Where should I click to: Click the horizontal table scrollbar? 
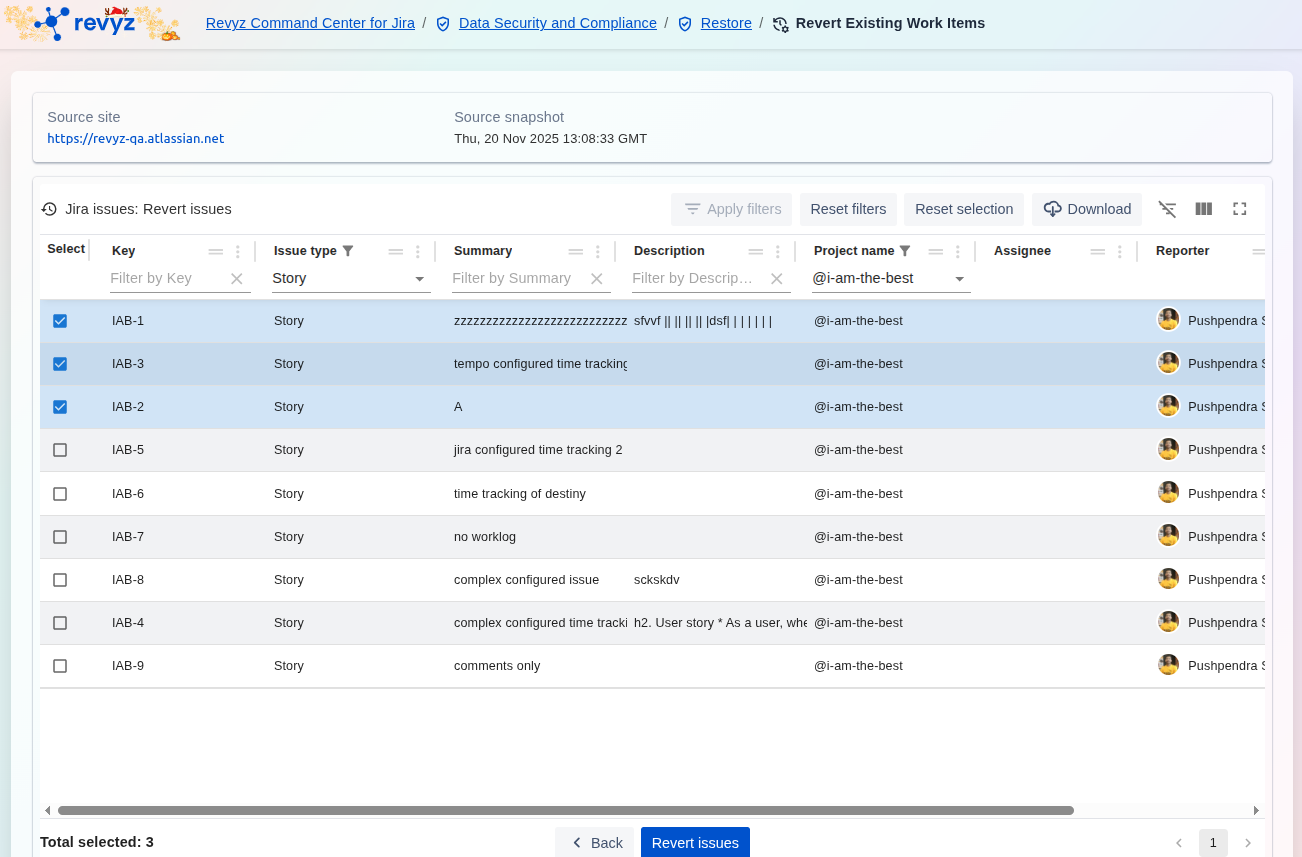click(565, 810)
